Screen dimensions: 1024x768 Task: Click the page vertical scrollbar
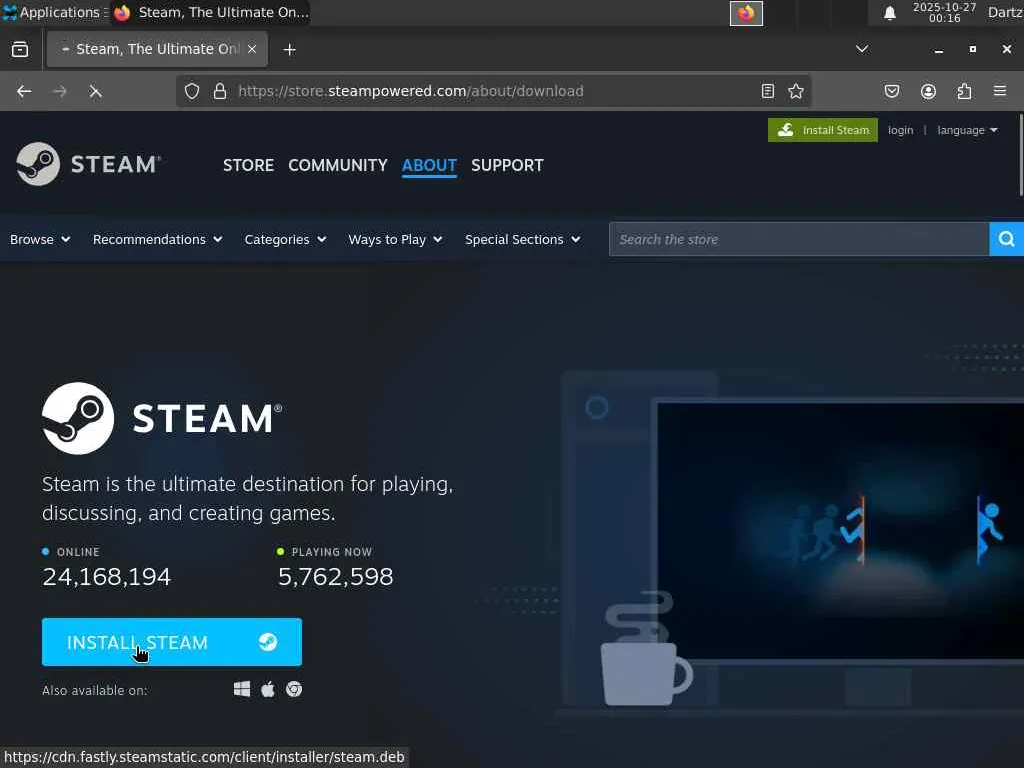pos(1021,154)
